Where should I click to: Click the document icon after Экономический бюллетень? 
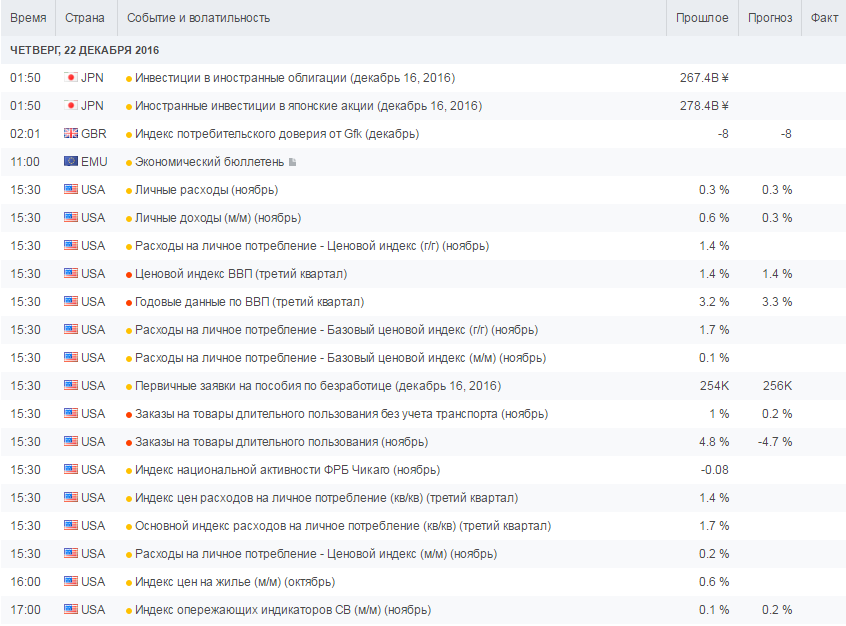point(292,162)
